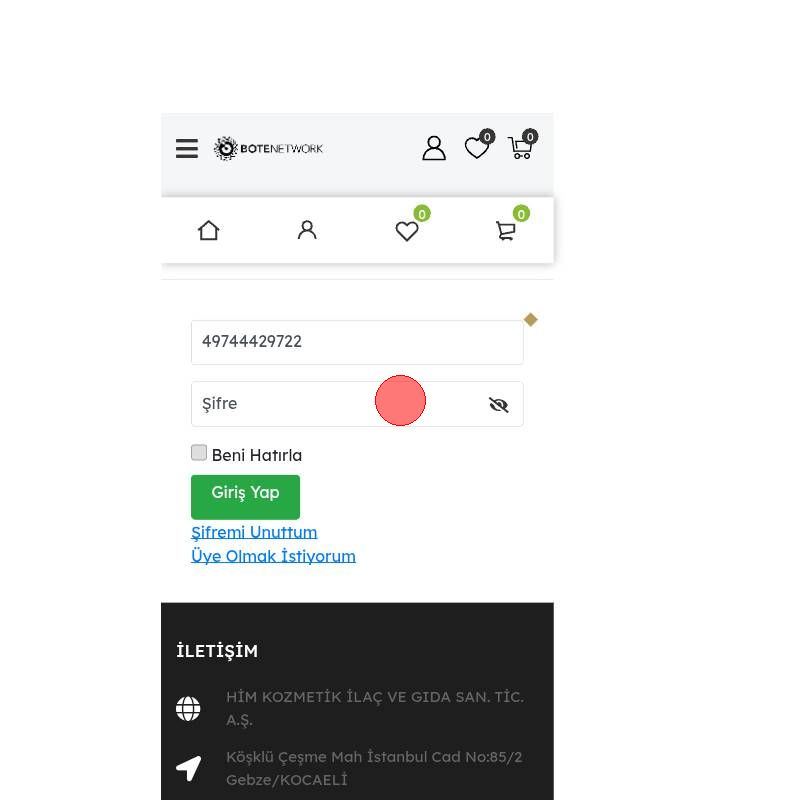Open the account icon in header

pos(434,148)
